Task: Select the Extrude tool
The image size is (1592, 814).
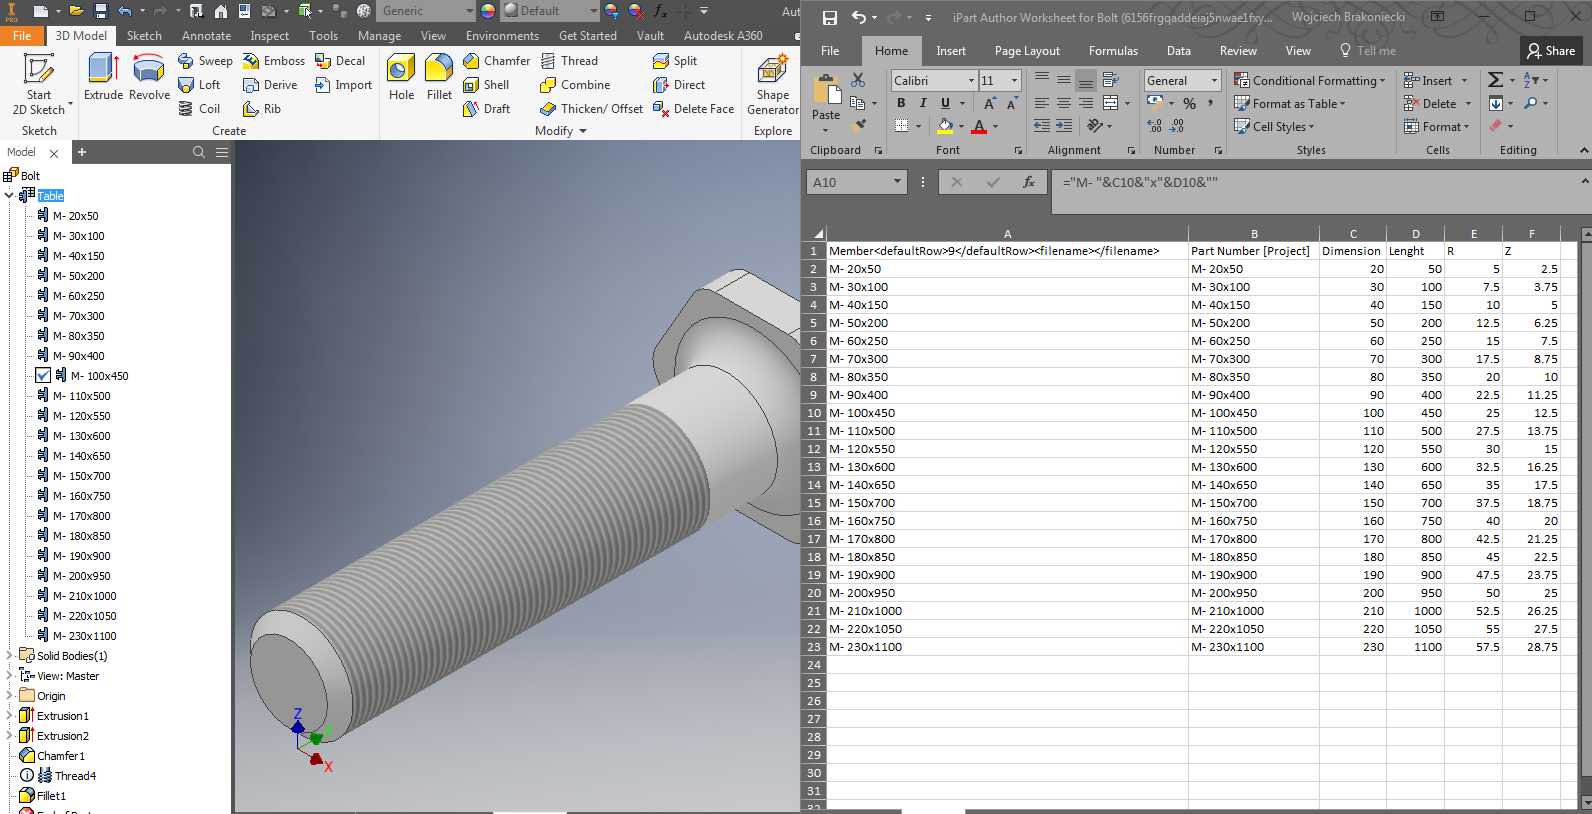Action: click(103, 77)
